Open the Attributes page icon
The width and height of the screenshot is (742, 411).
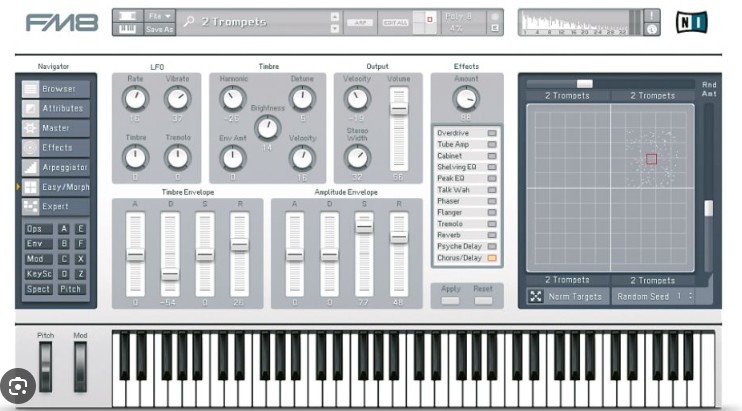pyautogui.click(x=30, y=108)
